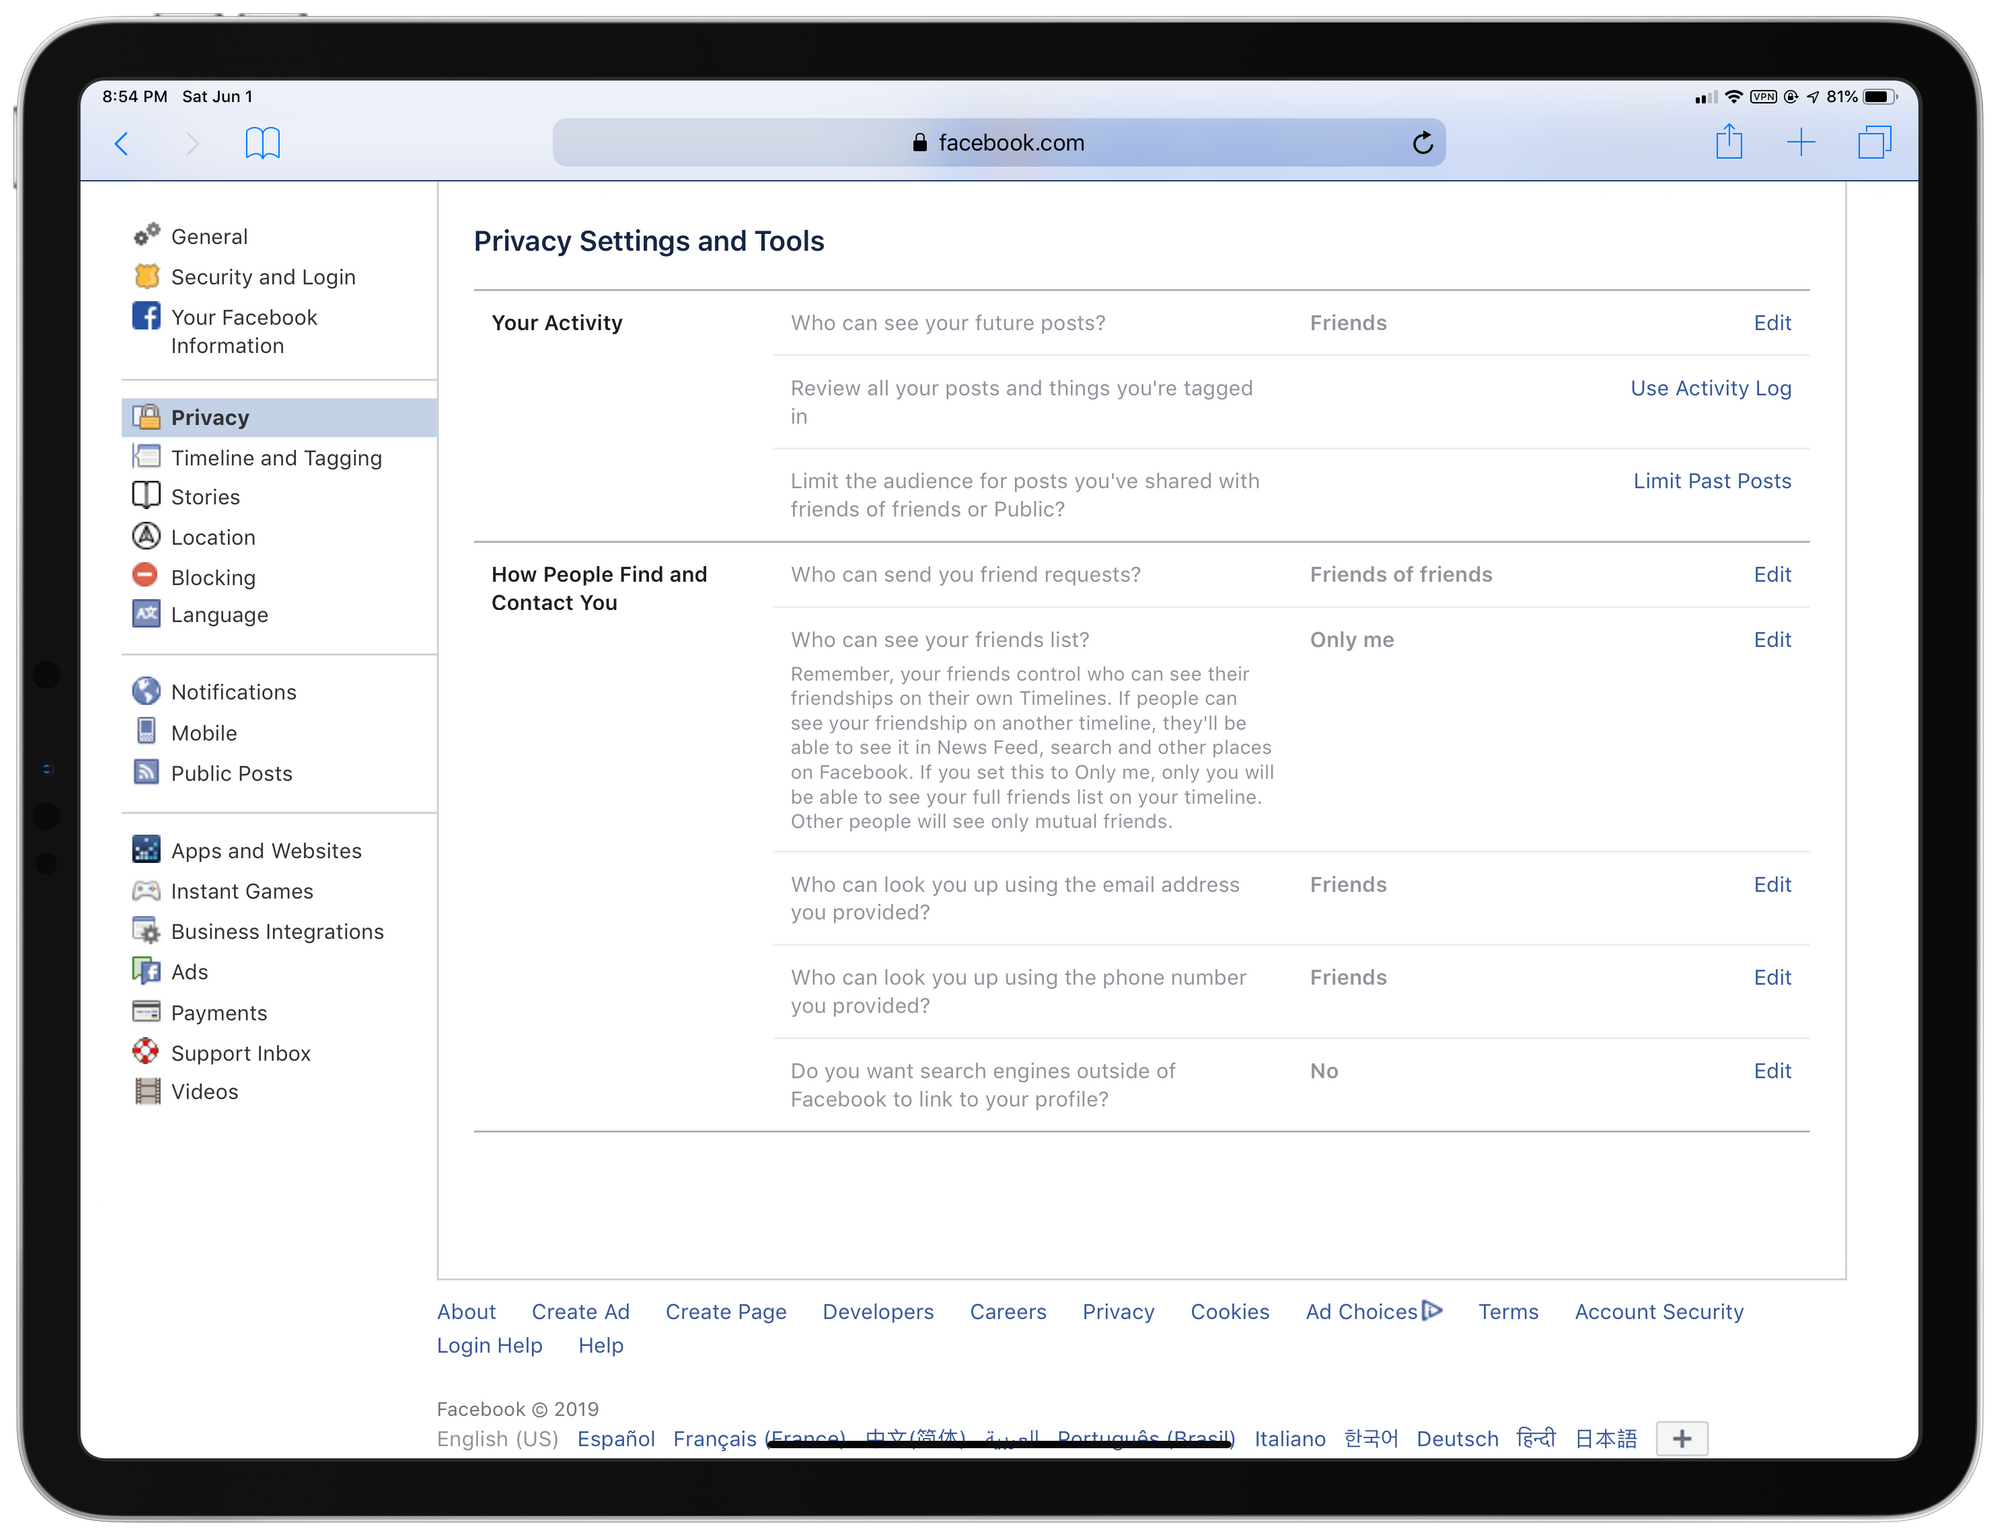This screenshot has height=1539, width=2000.
Task: Edit search engines linking setting
Action: click(x=1772, y=1071)
